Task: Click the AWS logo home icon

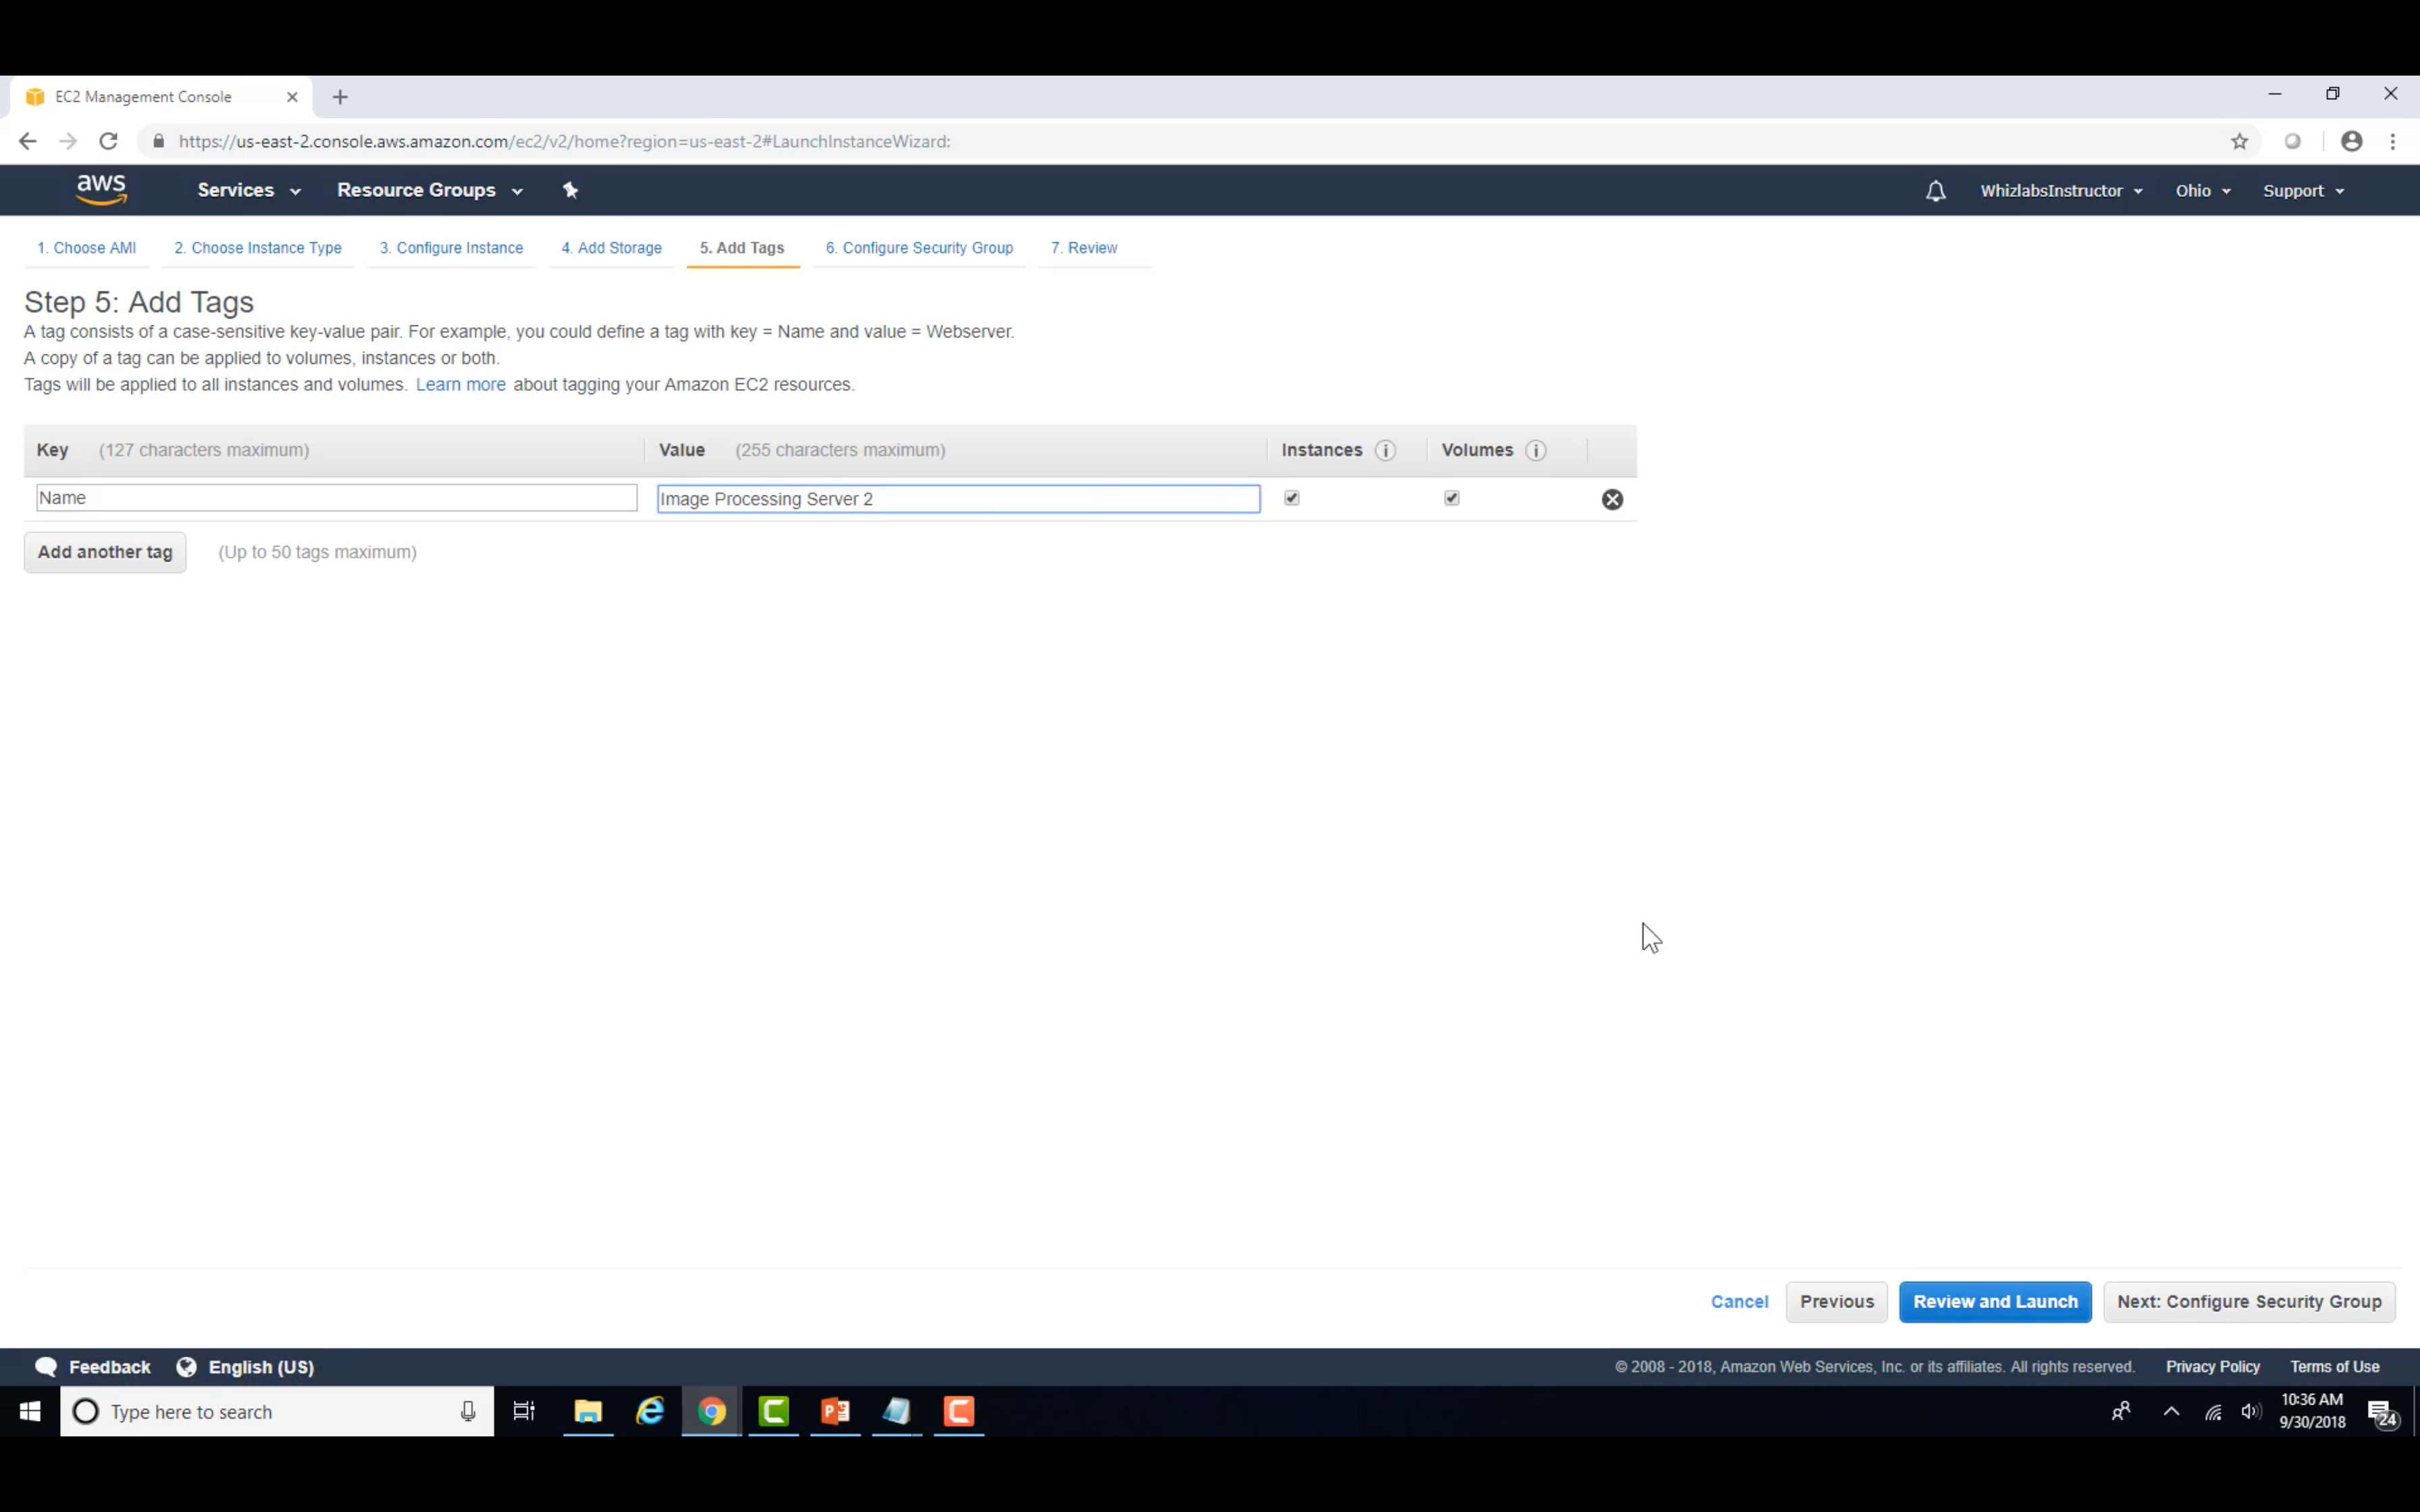Action: pyautogui.click(x=101, y=189)
